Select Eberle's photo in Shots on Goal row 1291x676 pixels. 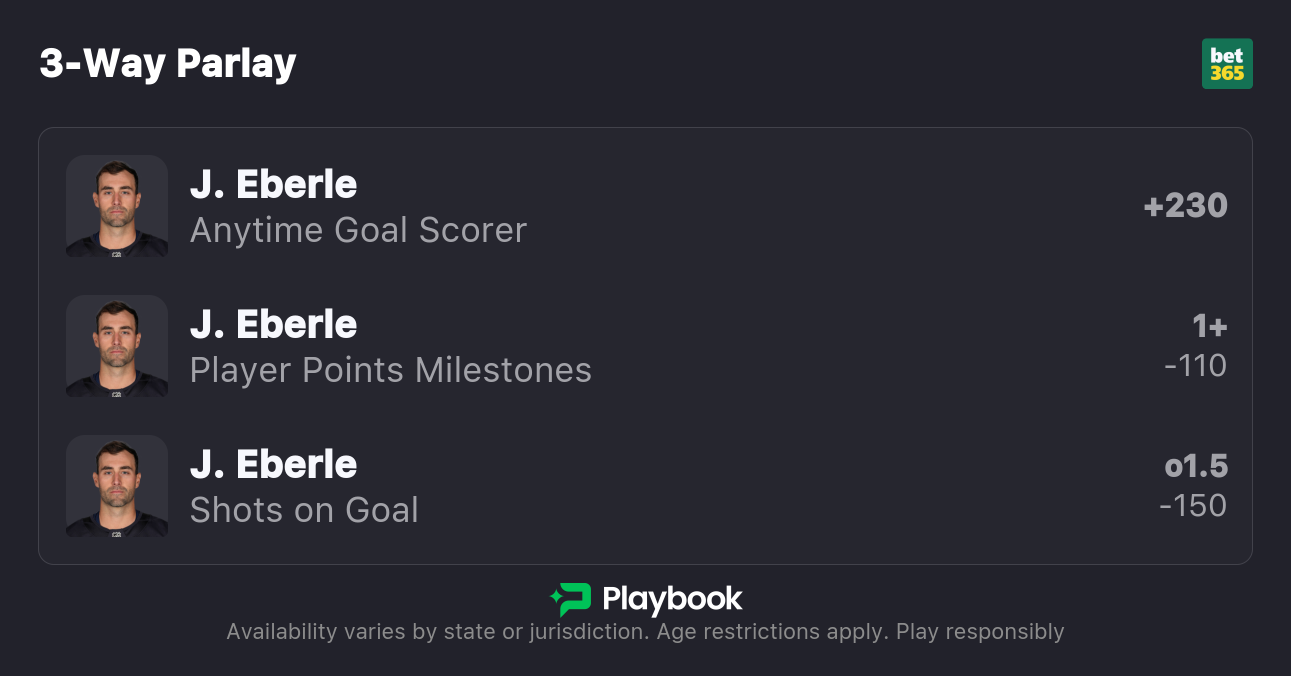click(117, 486)
